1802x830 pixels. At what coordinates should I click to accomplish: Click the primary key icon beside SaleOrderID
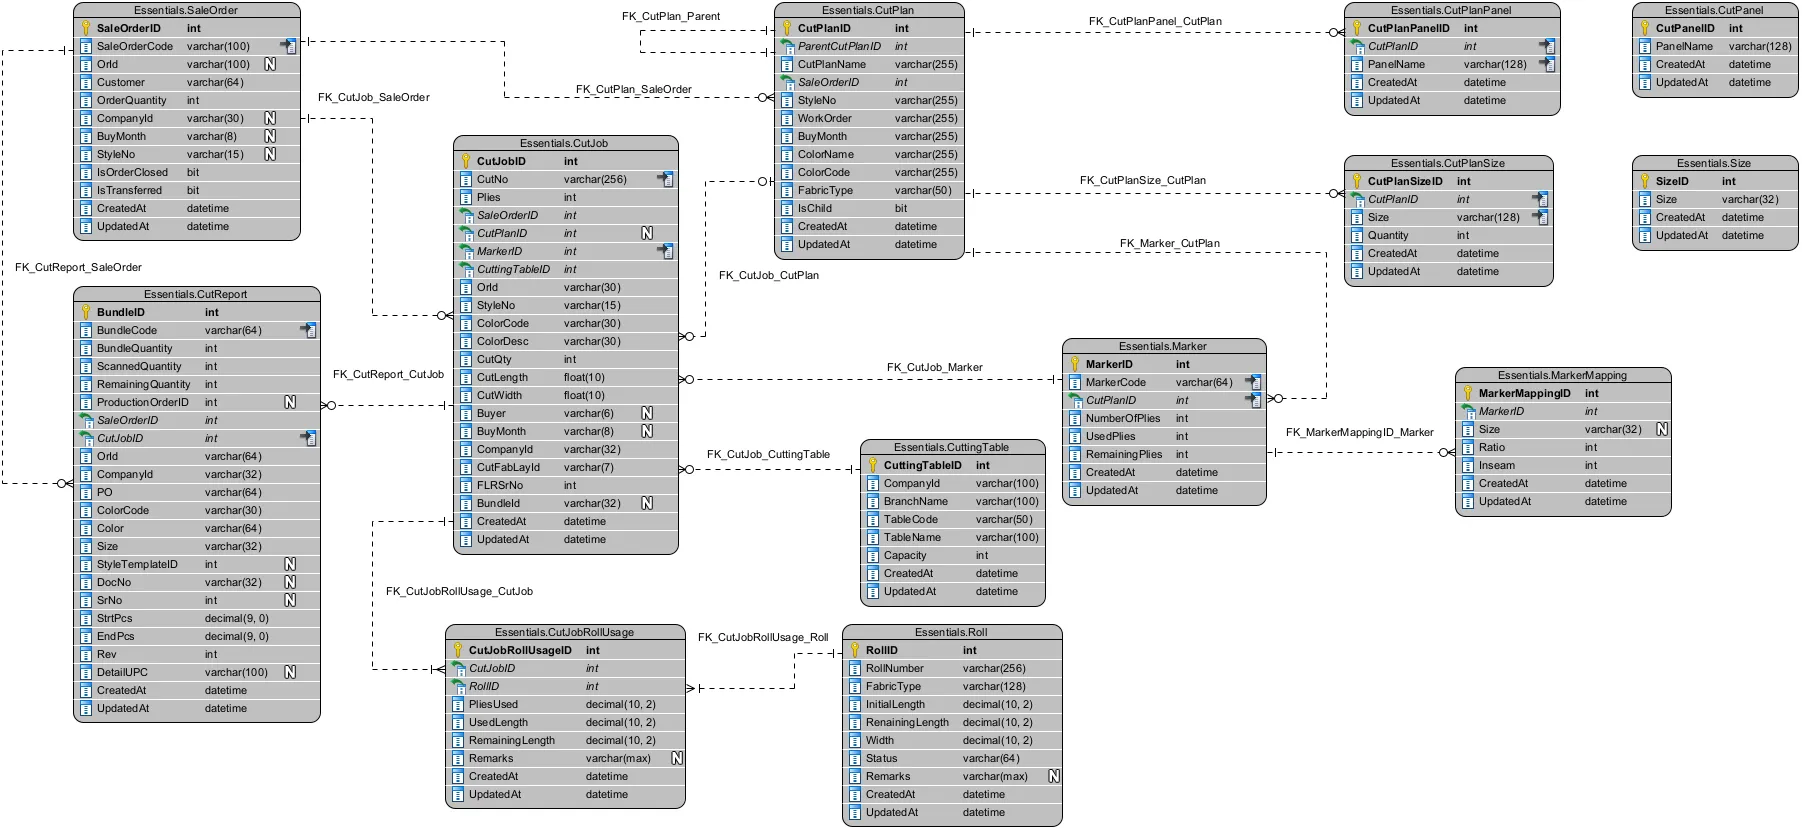pyautogui.click(x=86, y=28)
